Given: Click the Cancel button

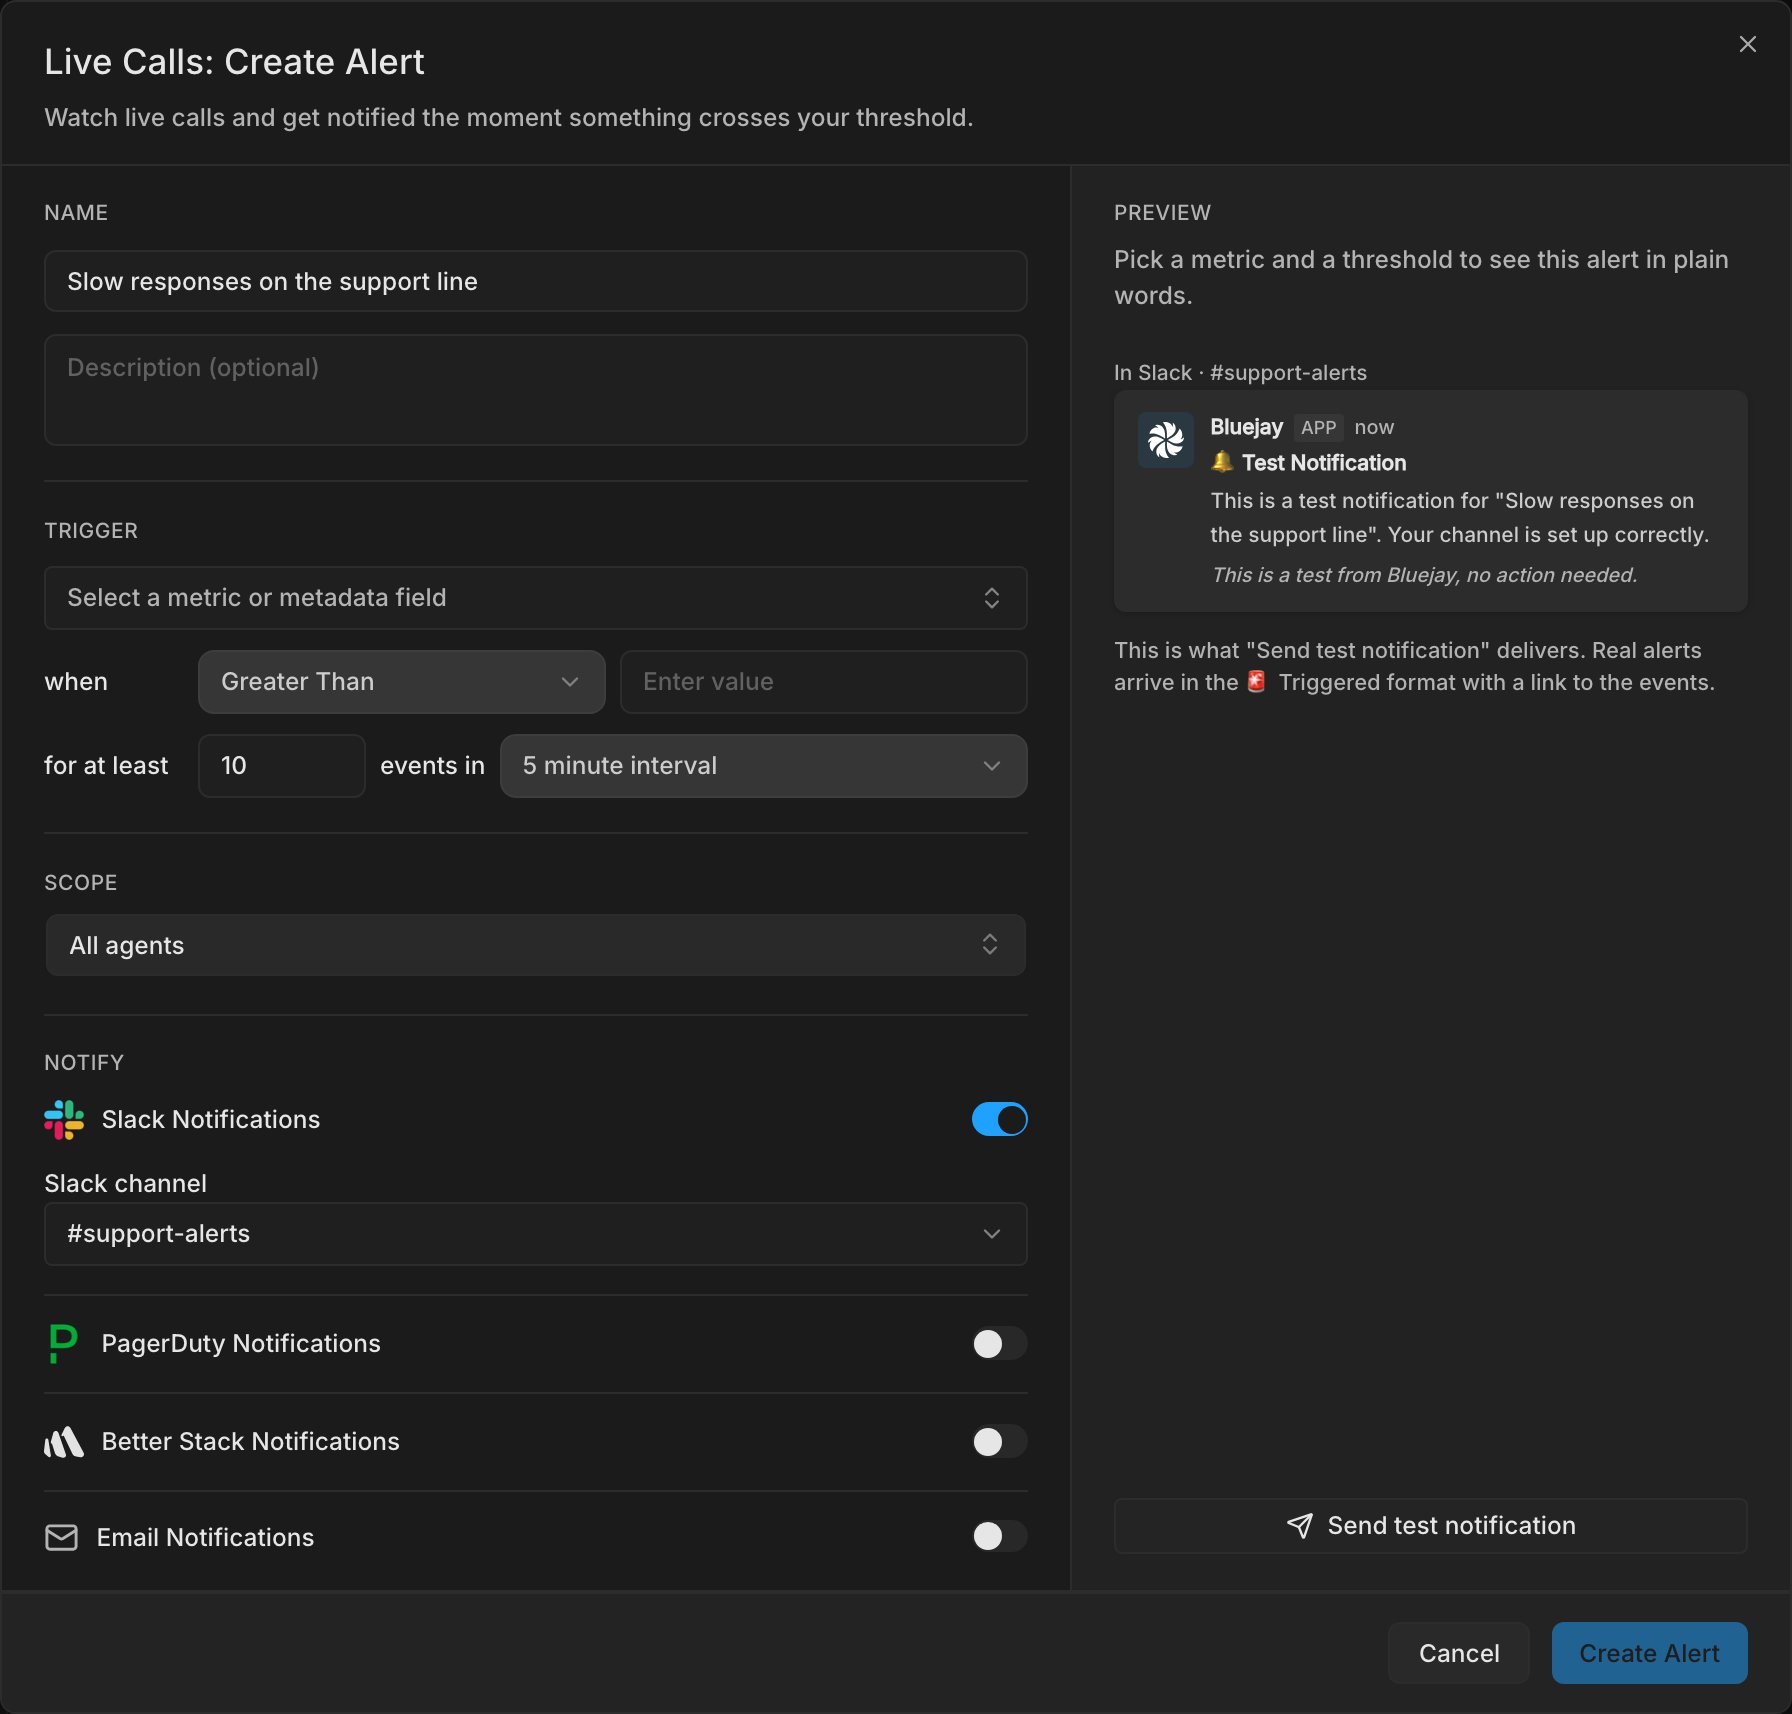Looking at the screenshot, I should 1459,1653.
